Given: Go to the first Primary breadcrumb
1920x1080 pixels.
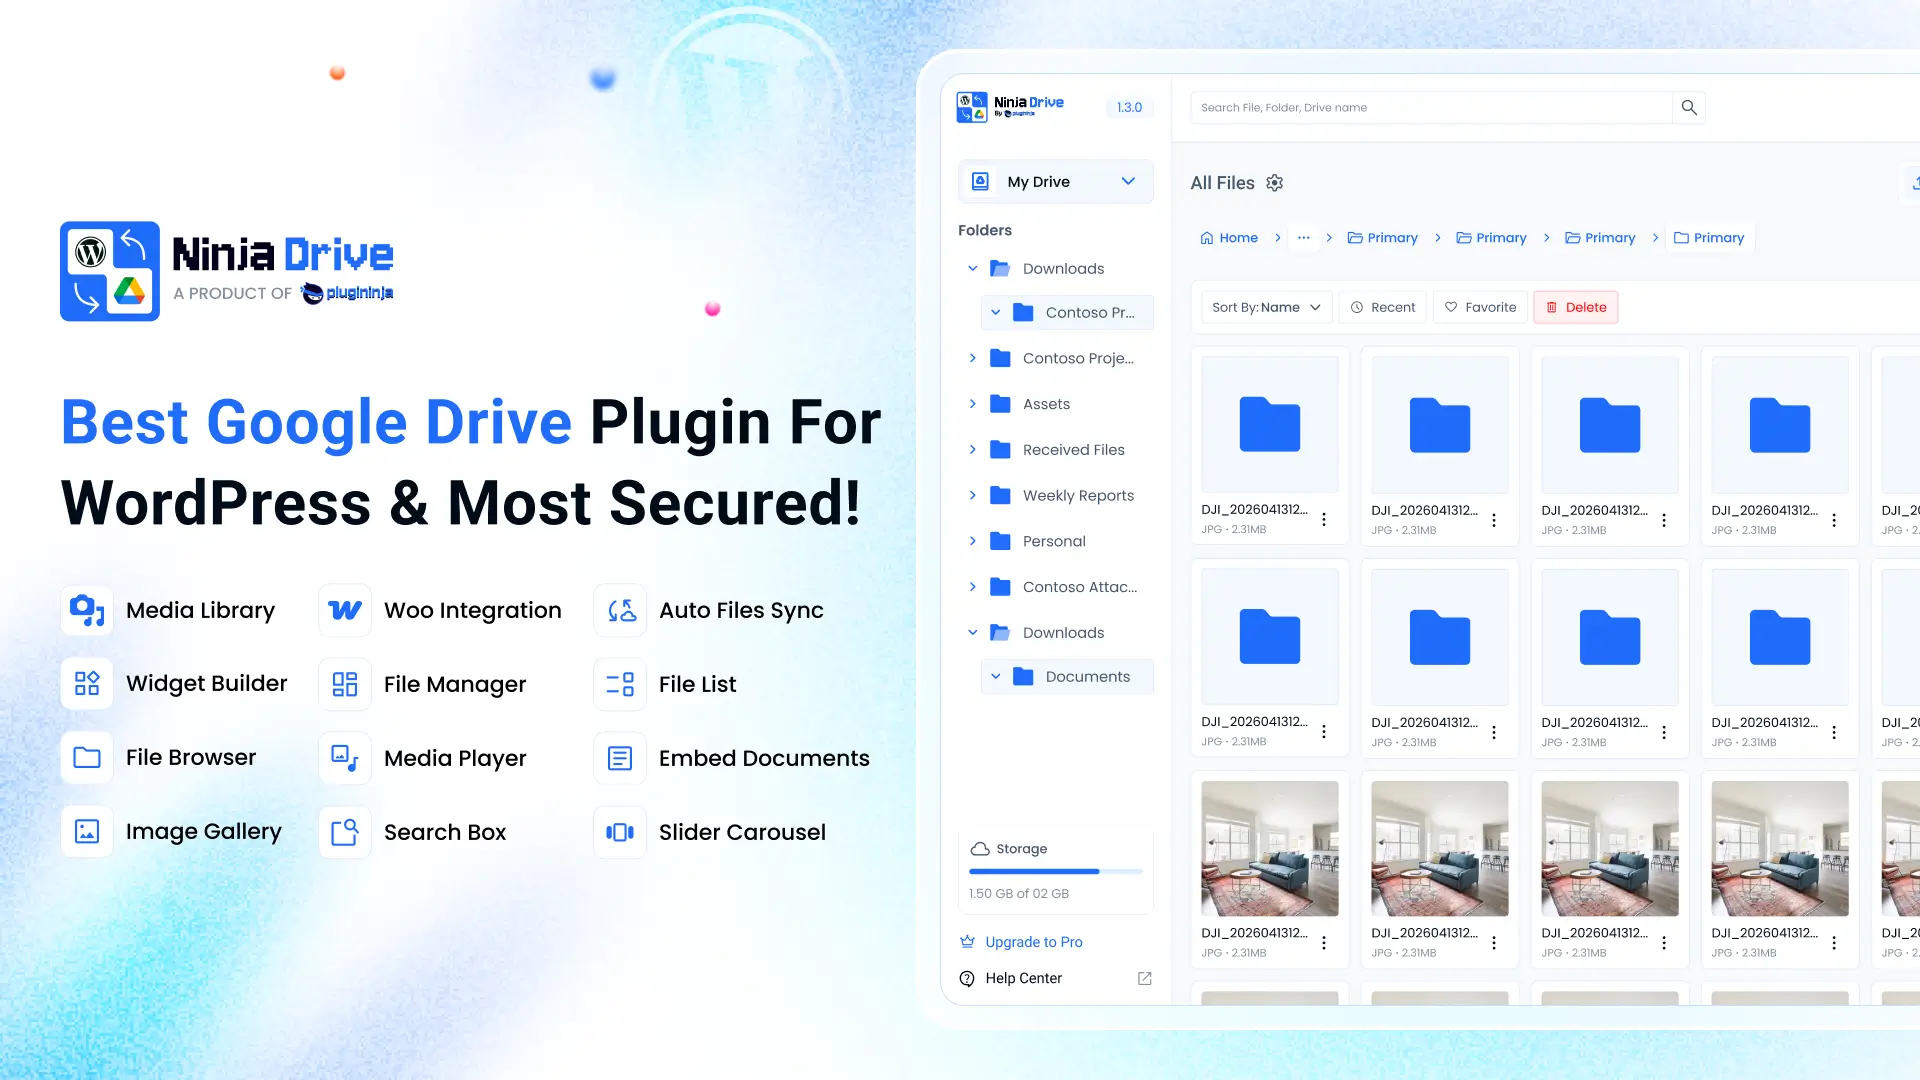Looking at the screenshot, I should click(x=1383, y=238).
